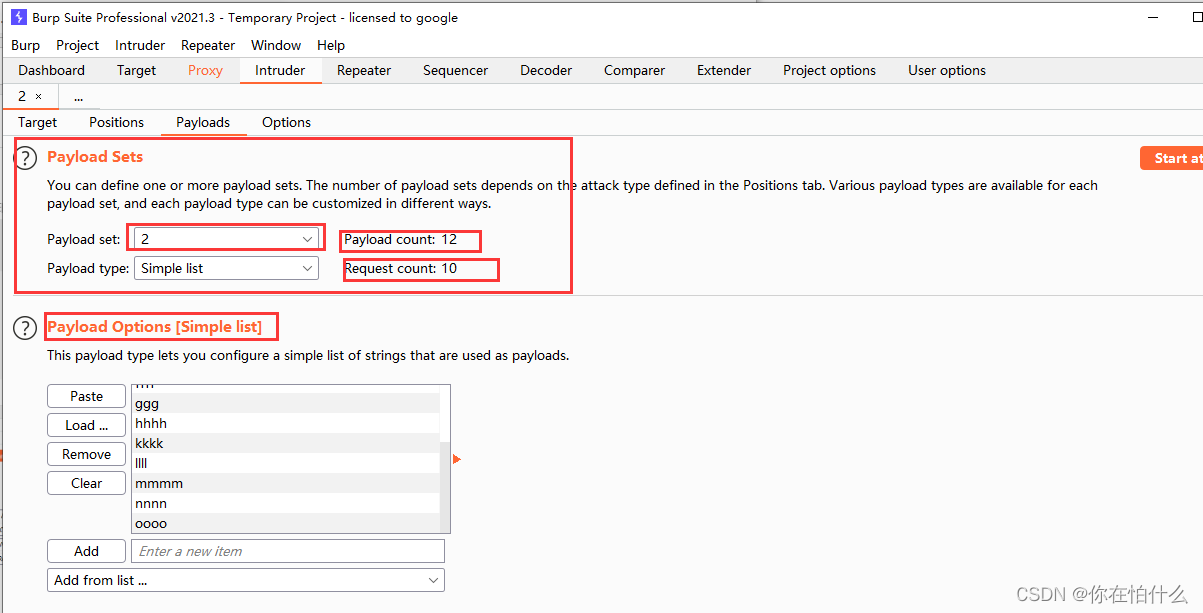Select payload item llll
This screenshot has height=613, width=1203.
pyautogui.click(x=286, y=463)
